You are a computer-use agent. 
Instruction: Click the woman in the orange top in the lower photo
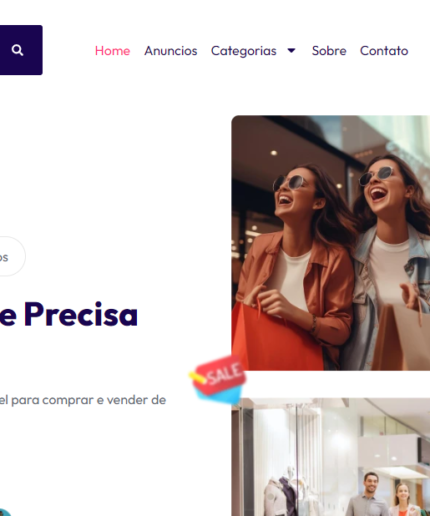403,500
